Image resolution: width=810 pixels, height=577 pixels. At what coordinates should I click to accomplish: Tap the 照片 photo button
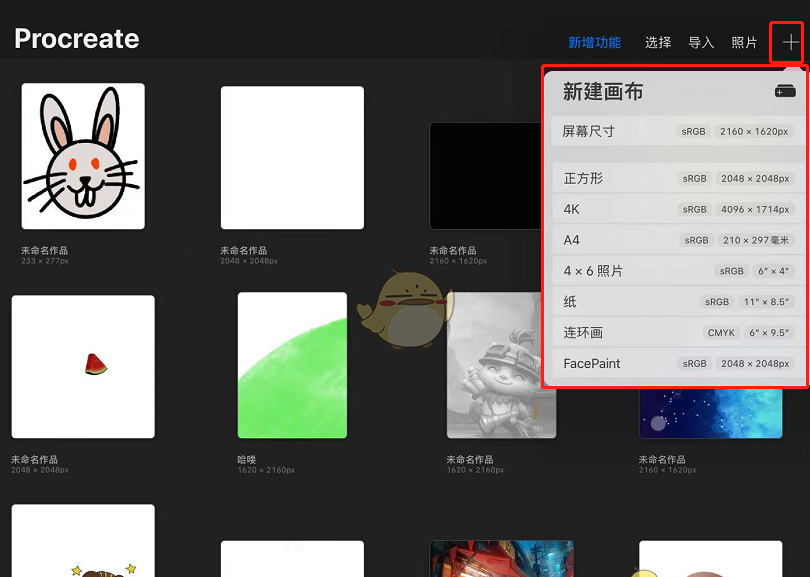(744, 42)
